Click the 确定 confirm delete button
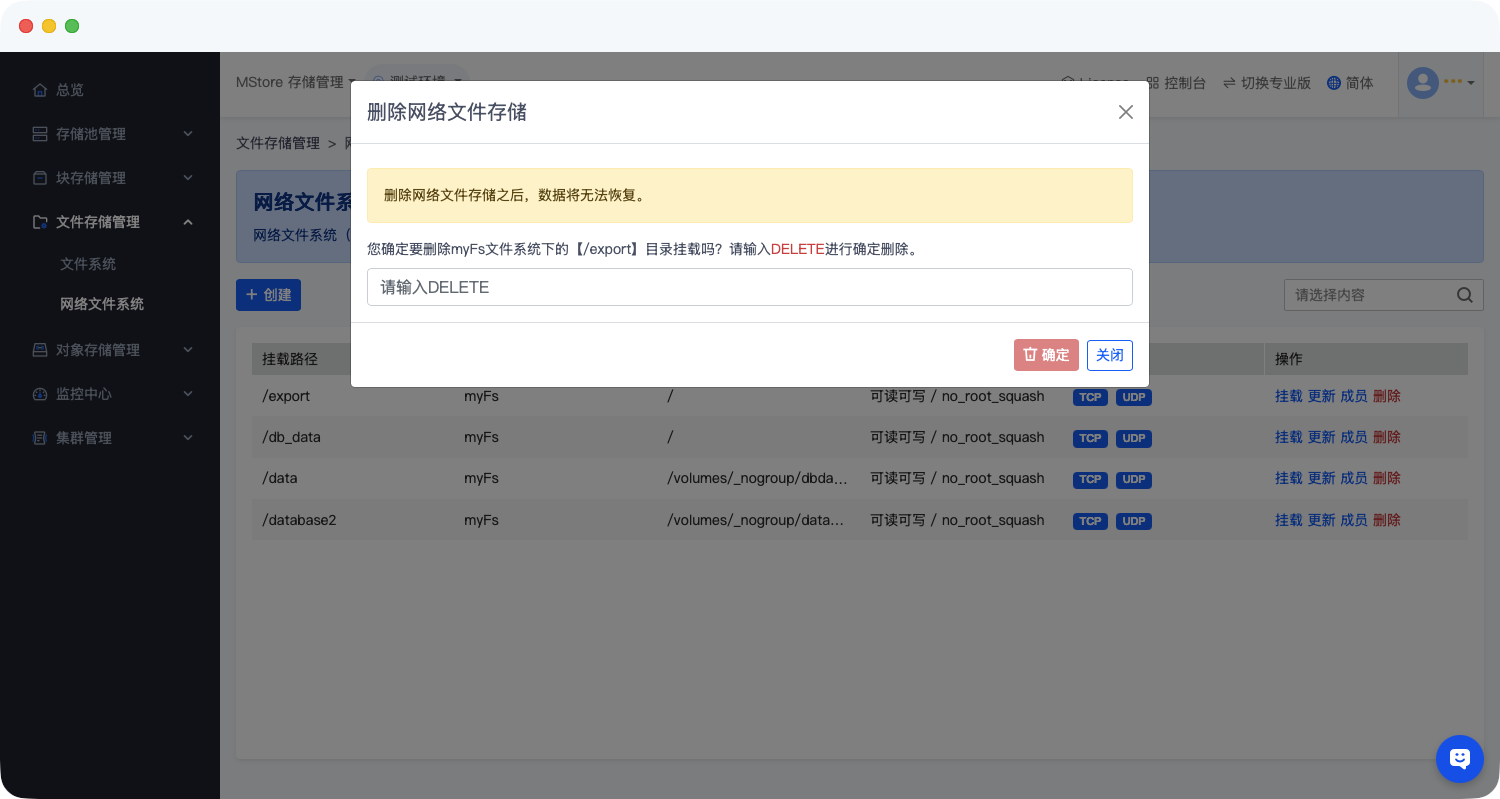1500x799 pixels. coord(1045,355)
